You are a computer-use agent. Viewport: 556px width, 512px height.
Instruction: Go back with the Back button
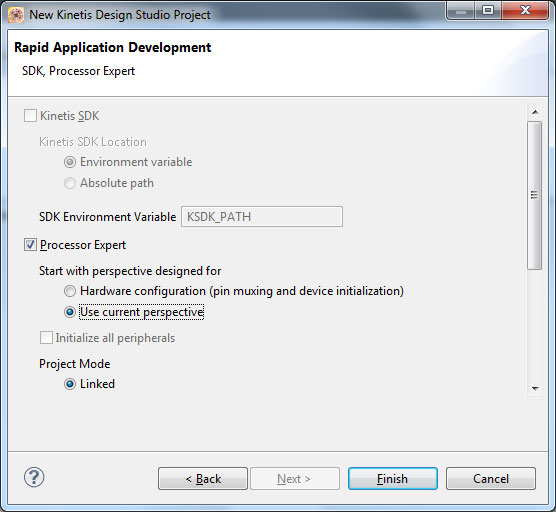(x=203, y=479)
